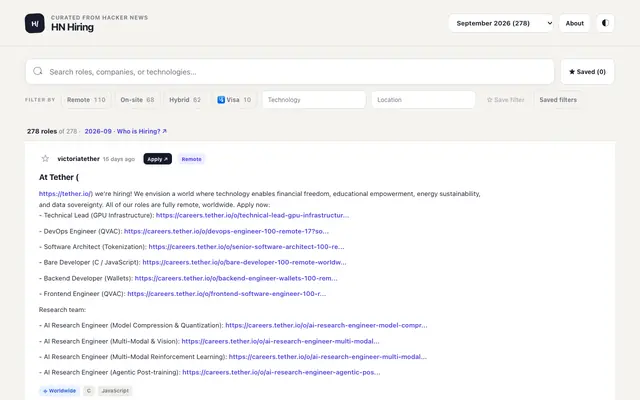Open Saved (0) jobs list
Image resolution: width=640 pixels, height=400 pixels.
tap(587, 72)
